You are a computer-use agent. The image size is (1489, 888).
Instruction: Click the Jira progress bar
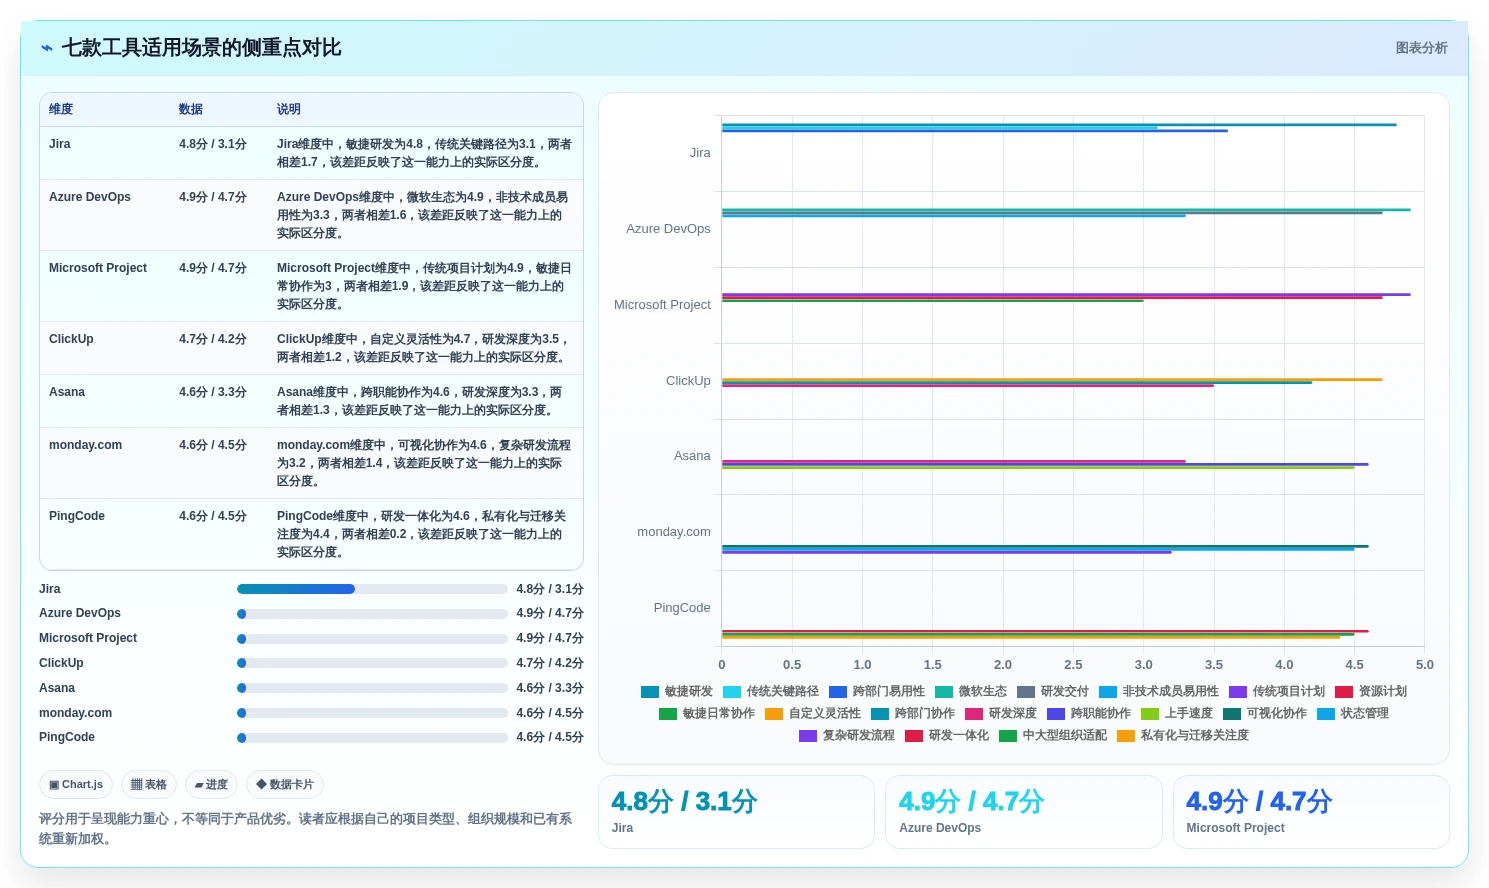[372, 589]
